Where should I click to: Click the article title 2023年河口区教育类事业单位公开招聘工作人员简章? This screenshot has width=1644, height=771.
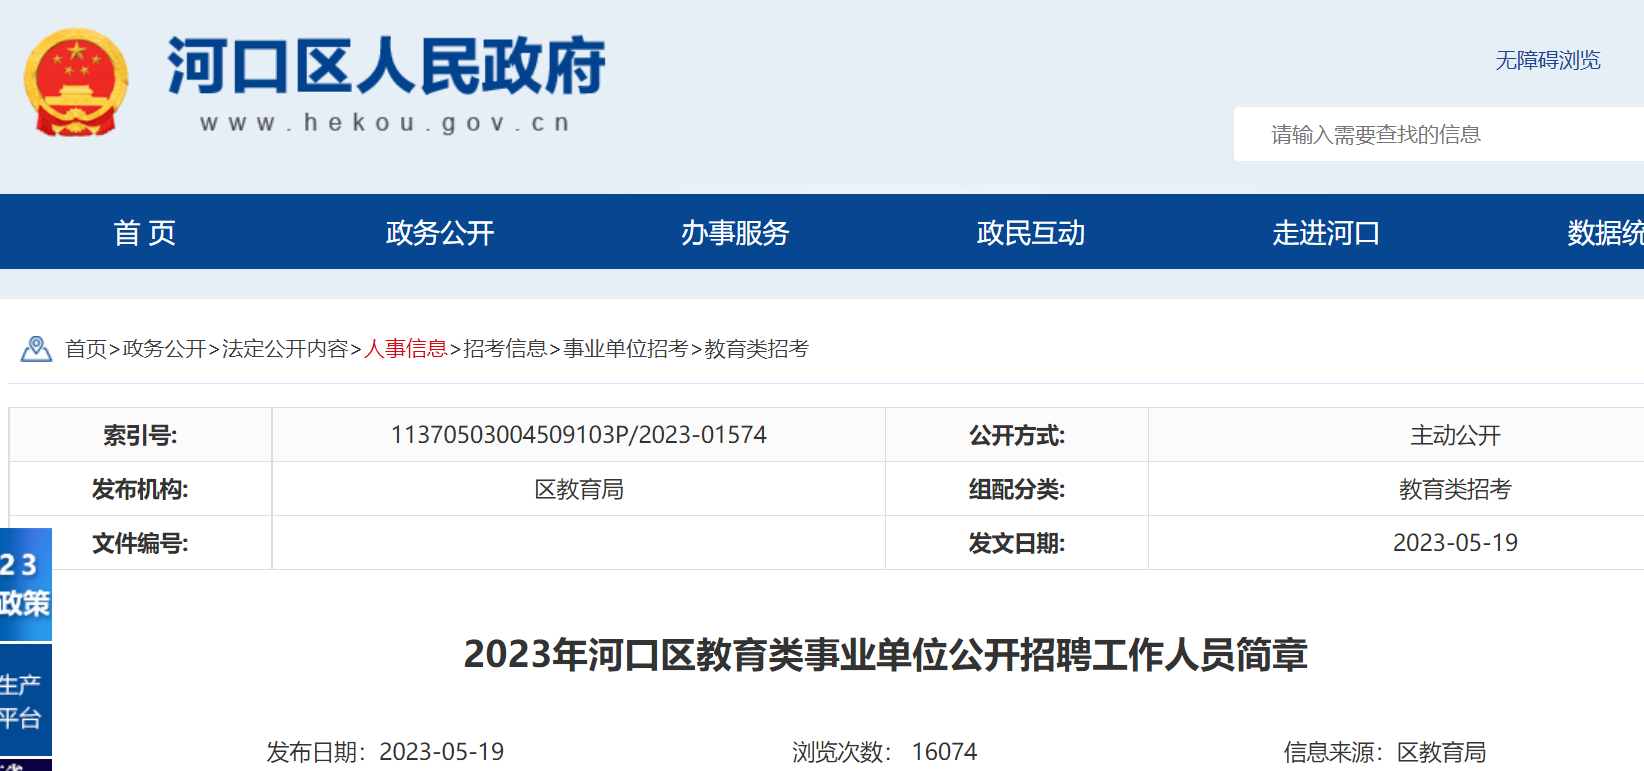886,655
